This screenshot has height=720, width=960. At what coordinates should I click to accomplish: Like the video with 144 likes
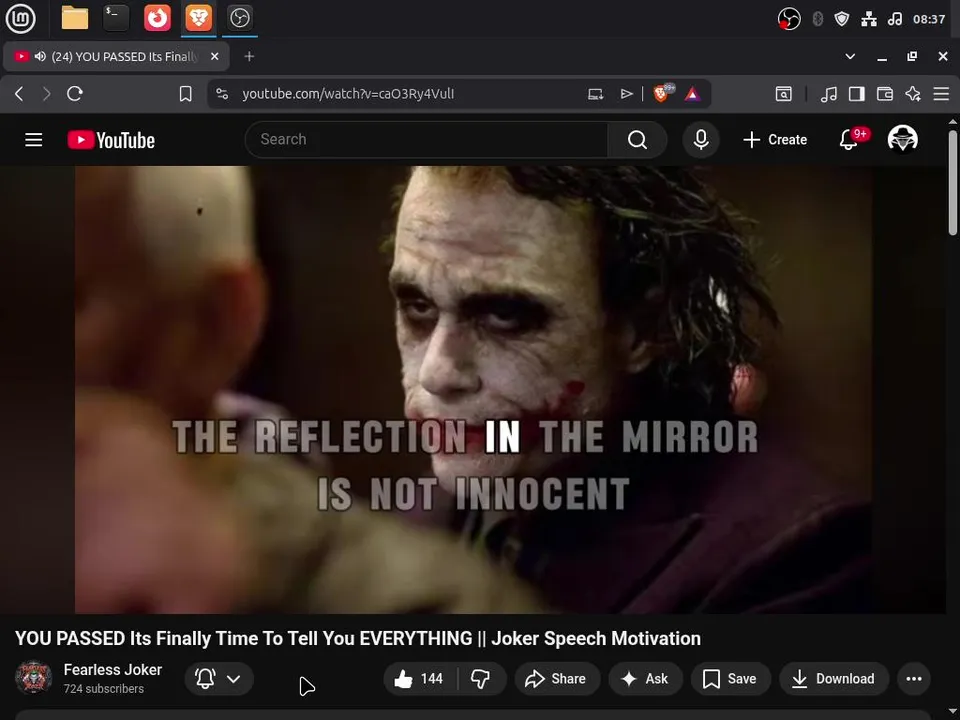(x=420, y=678)
